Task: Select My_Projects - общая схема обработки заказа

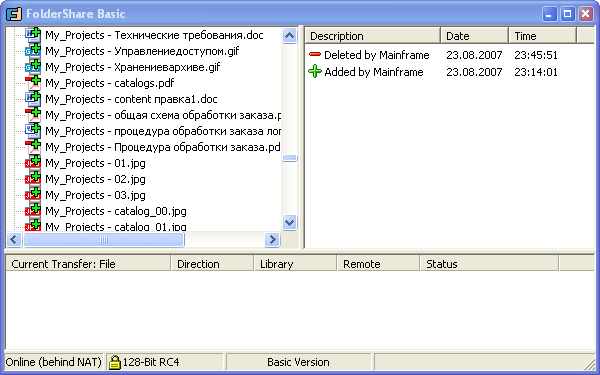Action: pyautogui.click(x=163, y=115)
